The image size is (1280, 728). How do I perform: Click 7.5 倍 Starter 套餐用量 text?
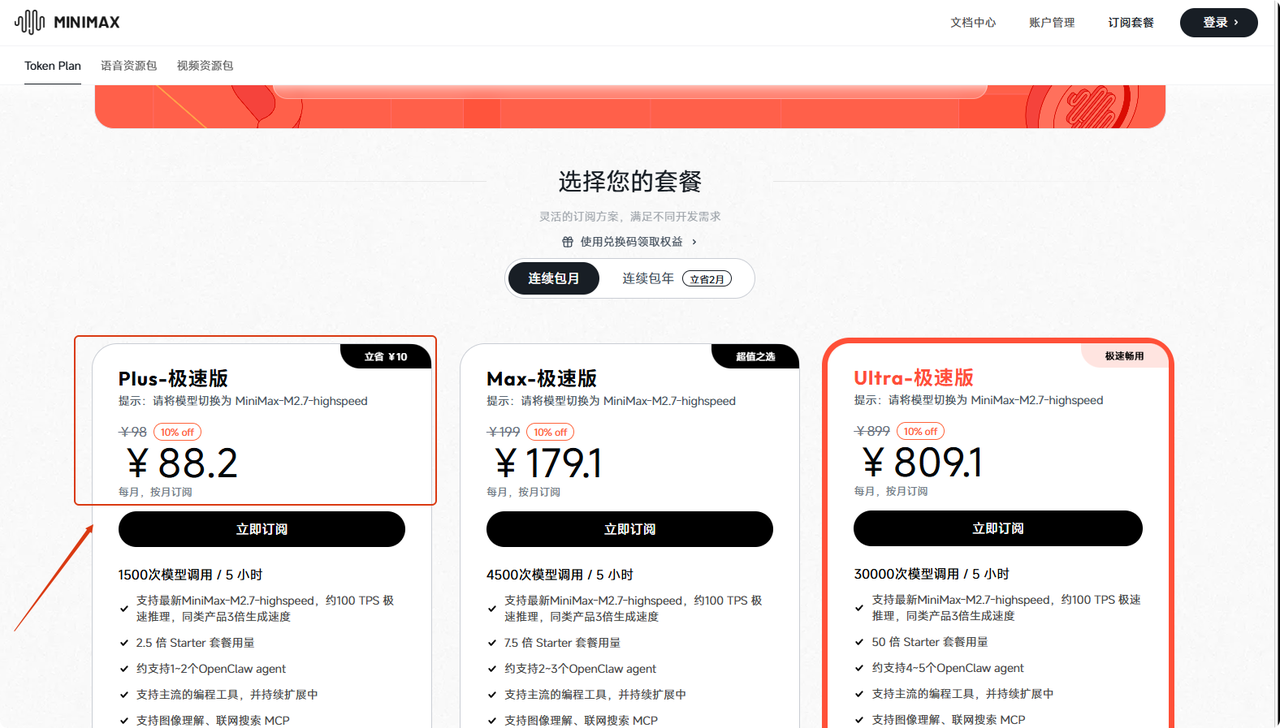(x=562, y=643)
